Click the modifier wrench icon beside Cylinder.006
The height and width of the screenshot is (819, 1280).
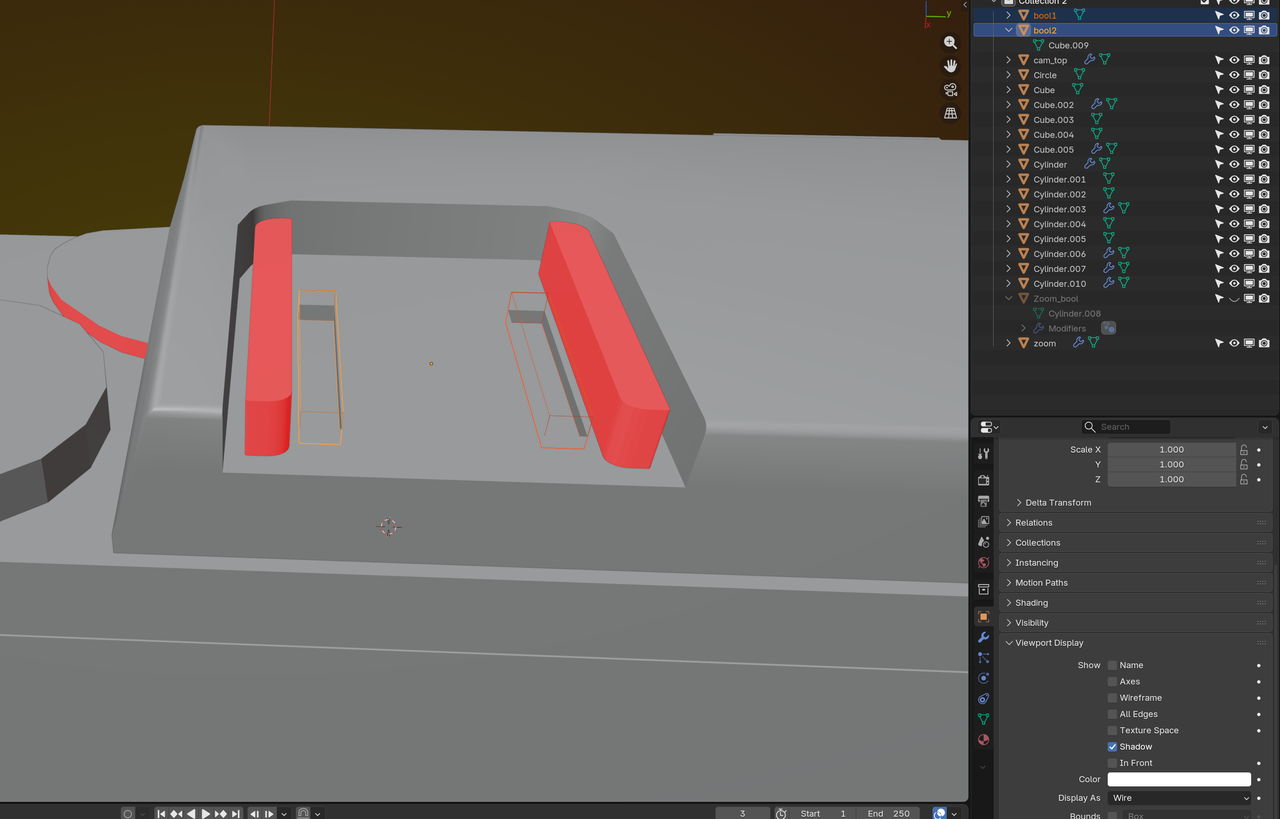[x=1108, y=254]
